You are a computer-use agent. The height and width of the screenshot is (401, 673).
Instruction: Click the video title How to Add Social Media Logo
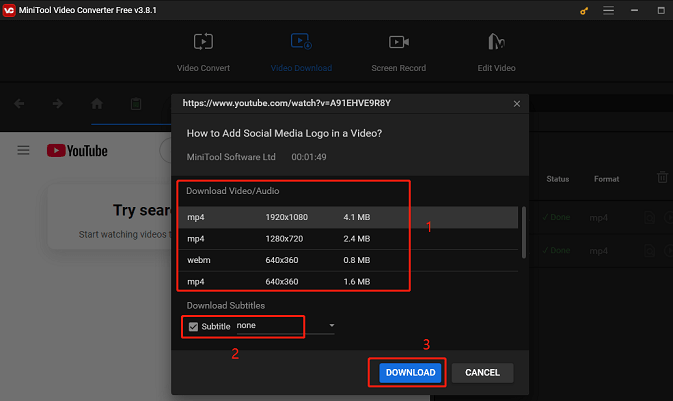(284, 134)
